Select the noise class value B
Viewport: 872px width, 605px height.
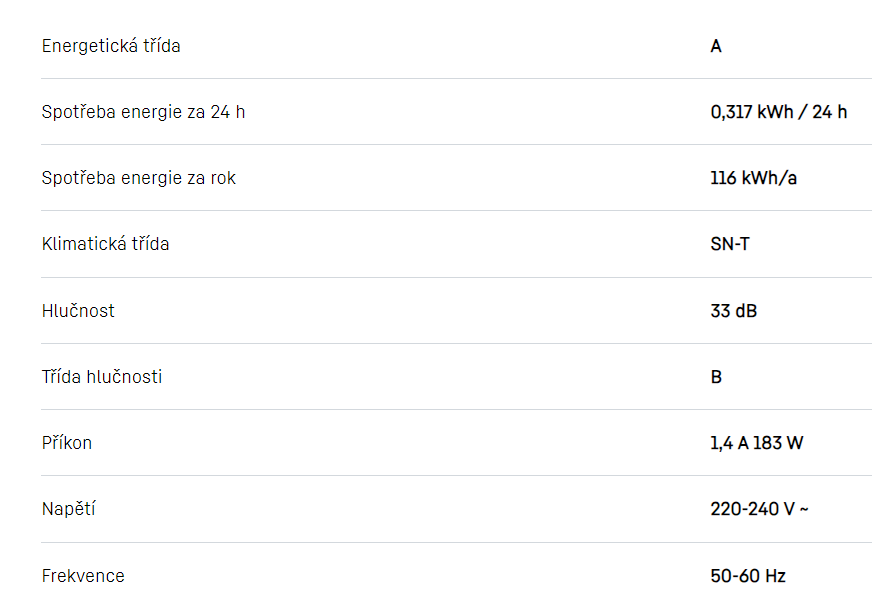[x=716, y=377]
